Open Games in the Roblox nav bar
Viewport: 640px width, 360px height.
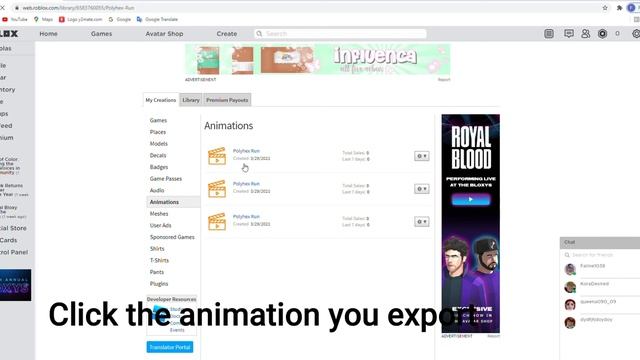[x=101, y=34]
